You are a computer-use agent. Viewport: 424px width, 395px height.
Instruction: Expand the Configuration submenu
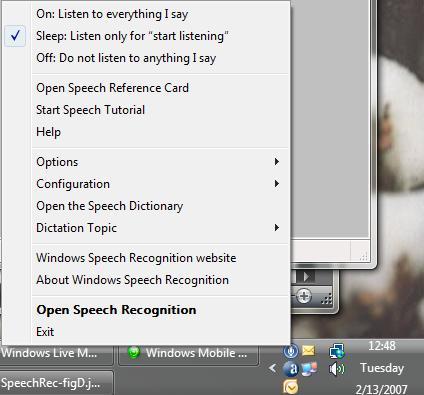pos(146,184)
